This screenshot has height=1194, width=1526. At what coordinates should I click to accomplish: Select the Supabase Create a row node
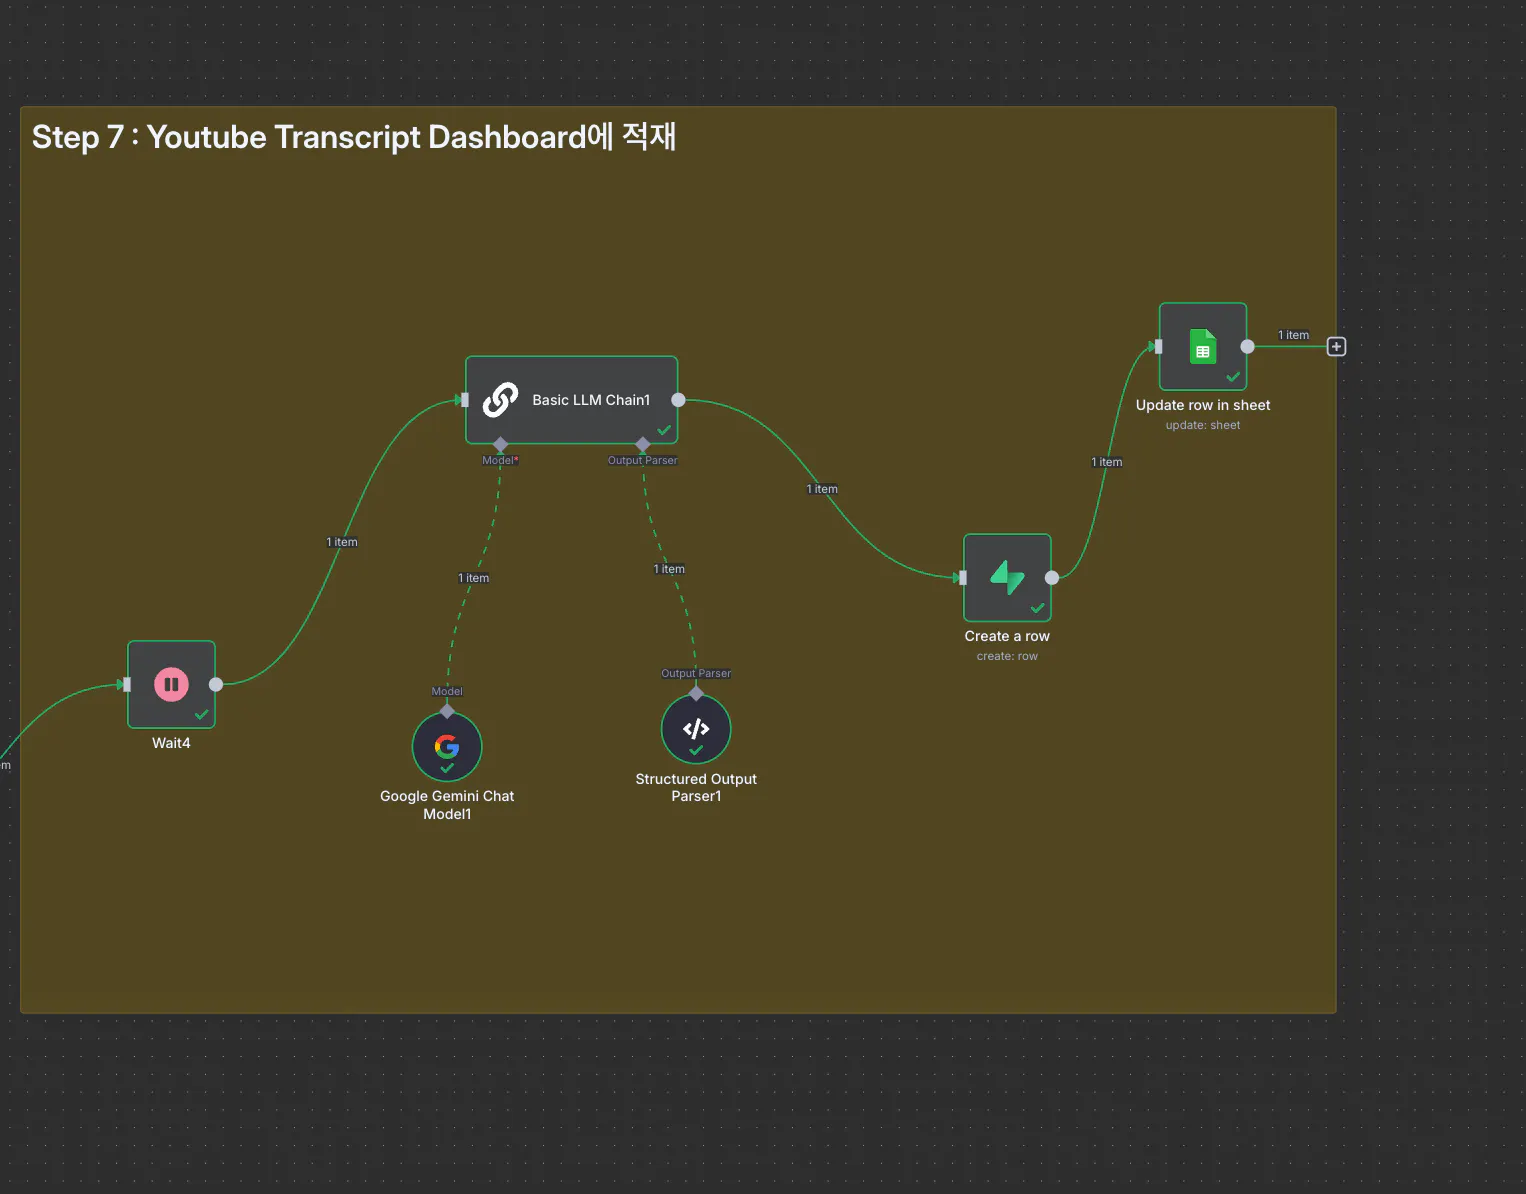[x=1007, y=578]
